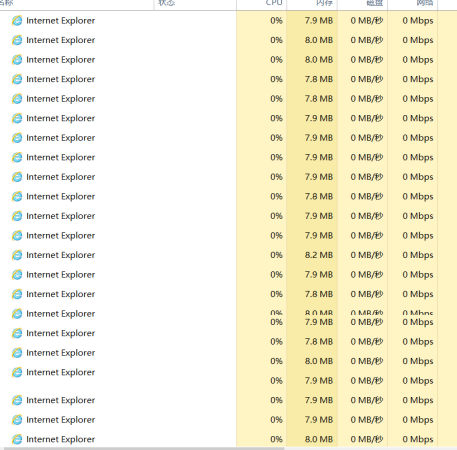This screenshot has width=457, height=450.
Task: Click the 状态 status column header
Action: [x=167, y=3]
